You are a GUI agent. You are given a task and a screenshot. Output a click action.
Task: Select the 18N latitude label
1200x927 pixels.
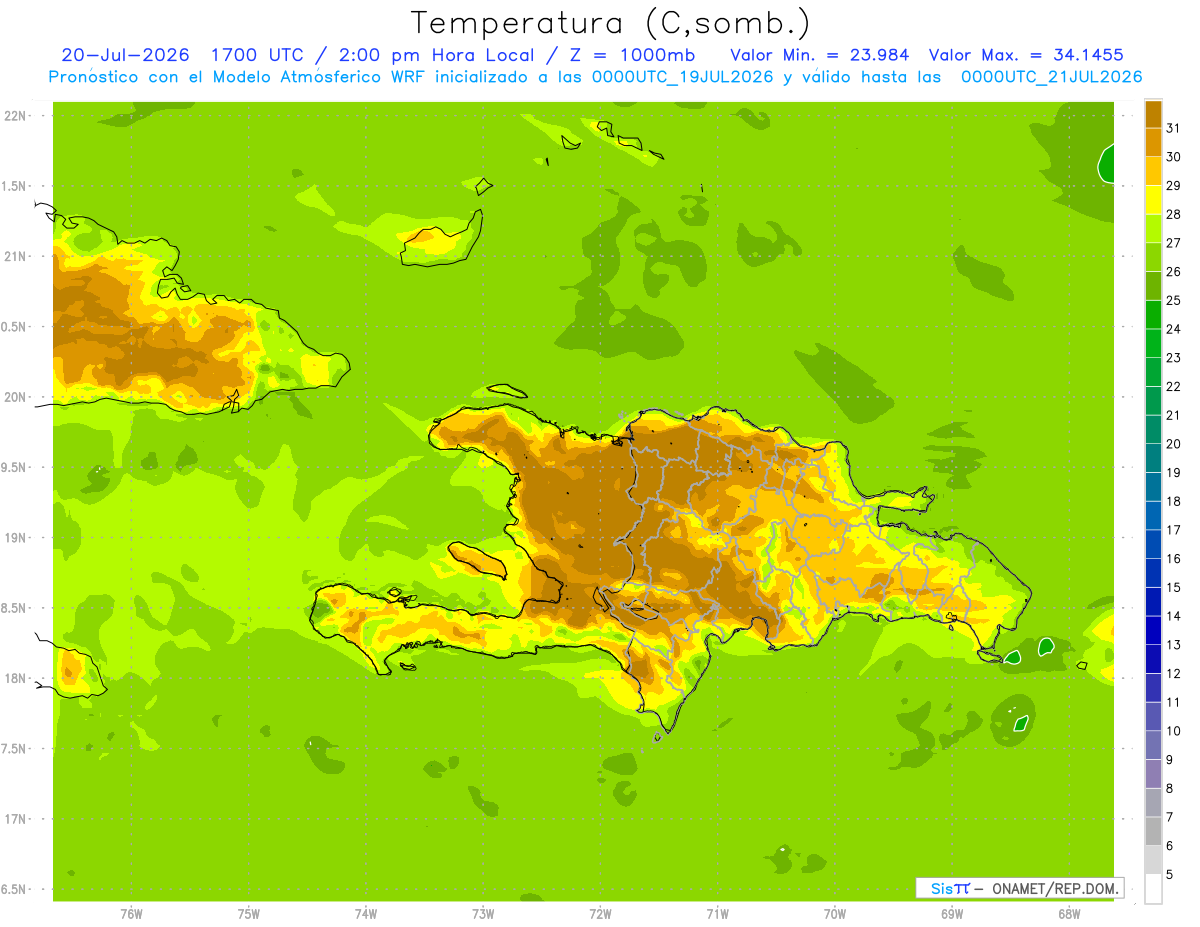tap(14, 678)
